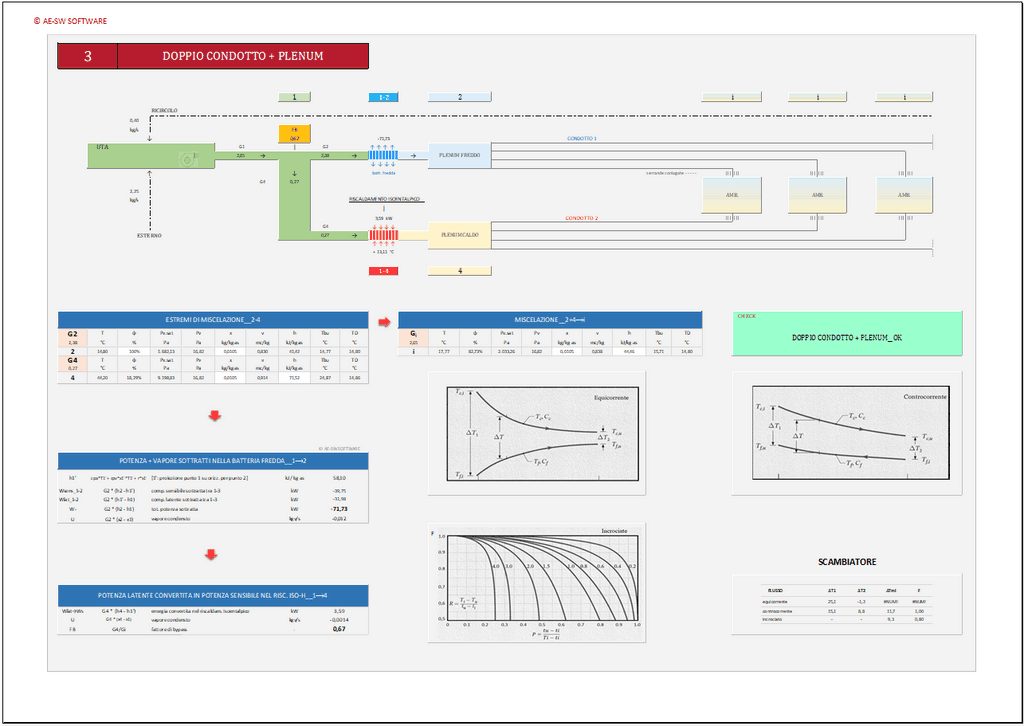Screen dimensions: 1024x726
Task: Click red arrow beside Estremi di Miscelazione table
Action: (384, 322)
